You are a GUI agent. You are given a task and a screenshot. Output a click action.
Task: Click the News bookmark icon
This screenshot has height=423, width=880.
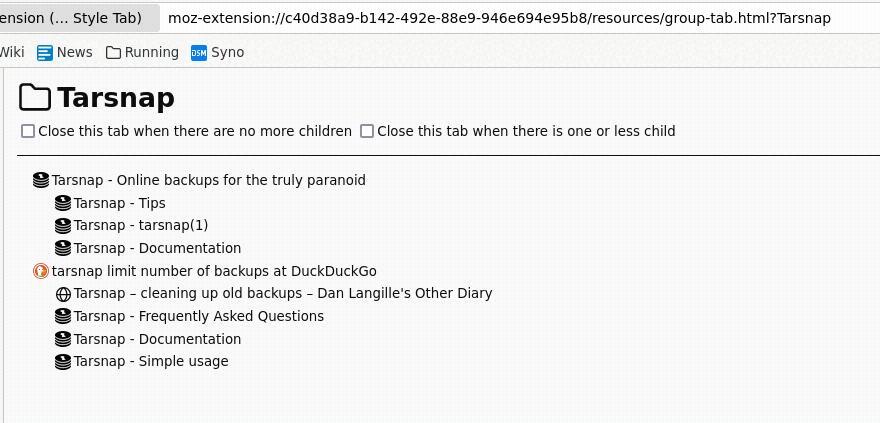click(x=45, y=52)
